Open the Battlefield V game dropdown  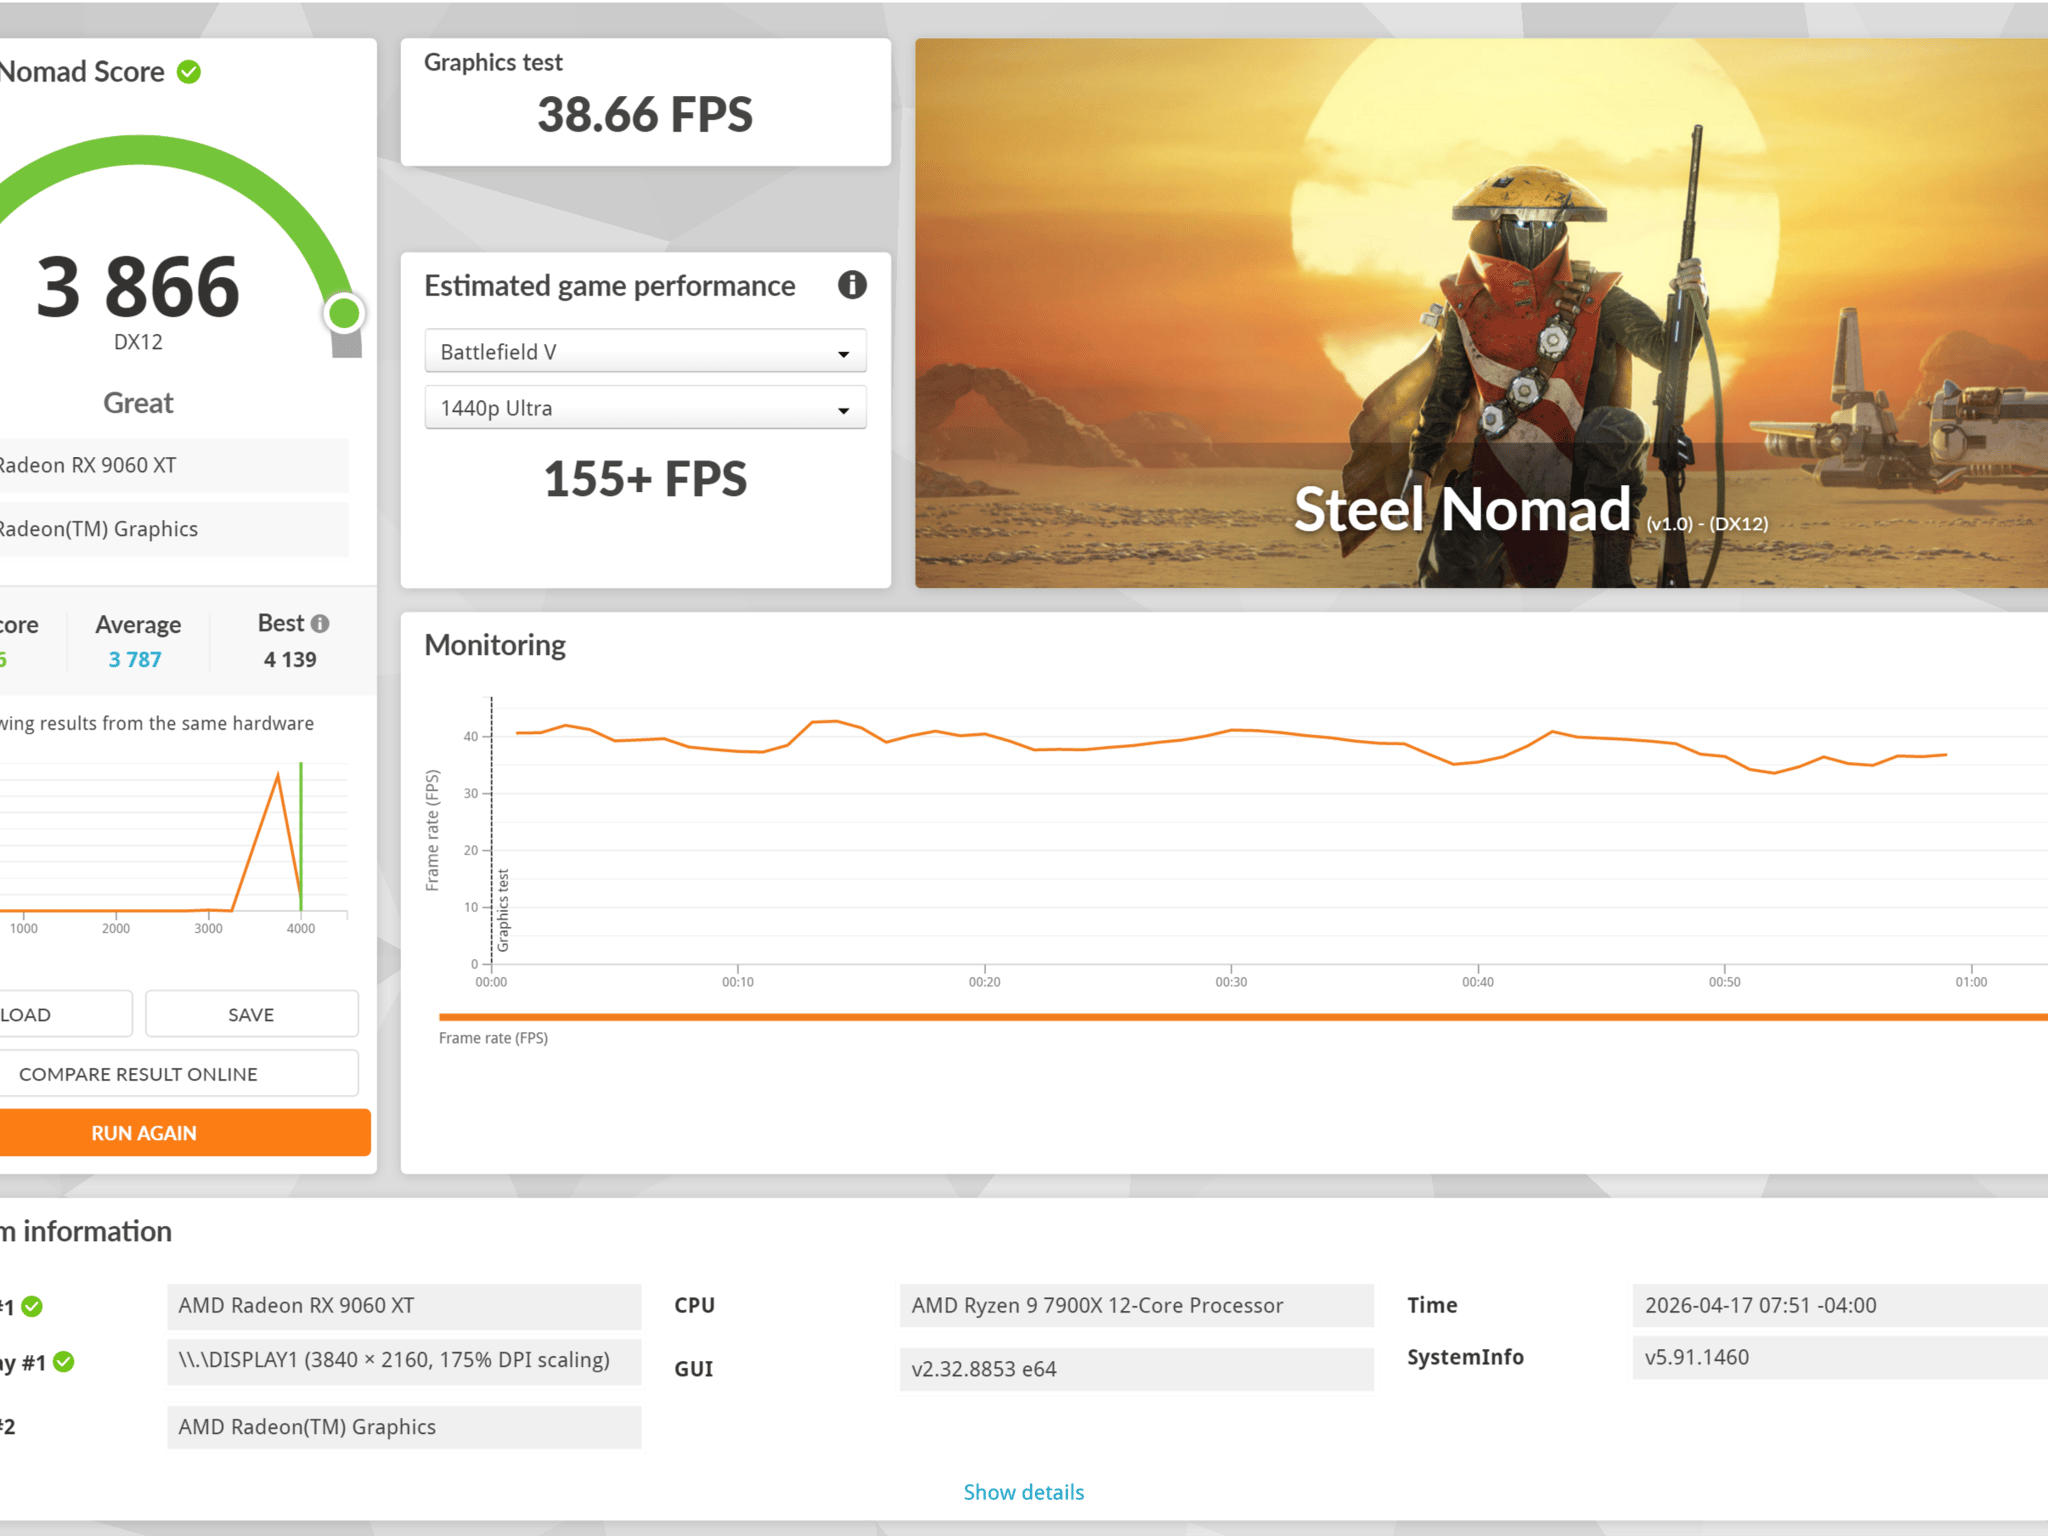click(x=645, y=352)
